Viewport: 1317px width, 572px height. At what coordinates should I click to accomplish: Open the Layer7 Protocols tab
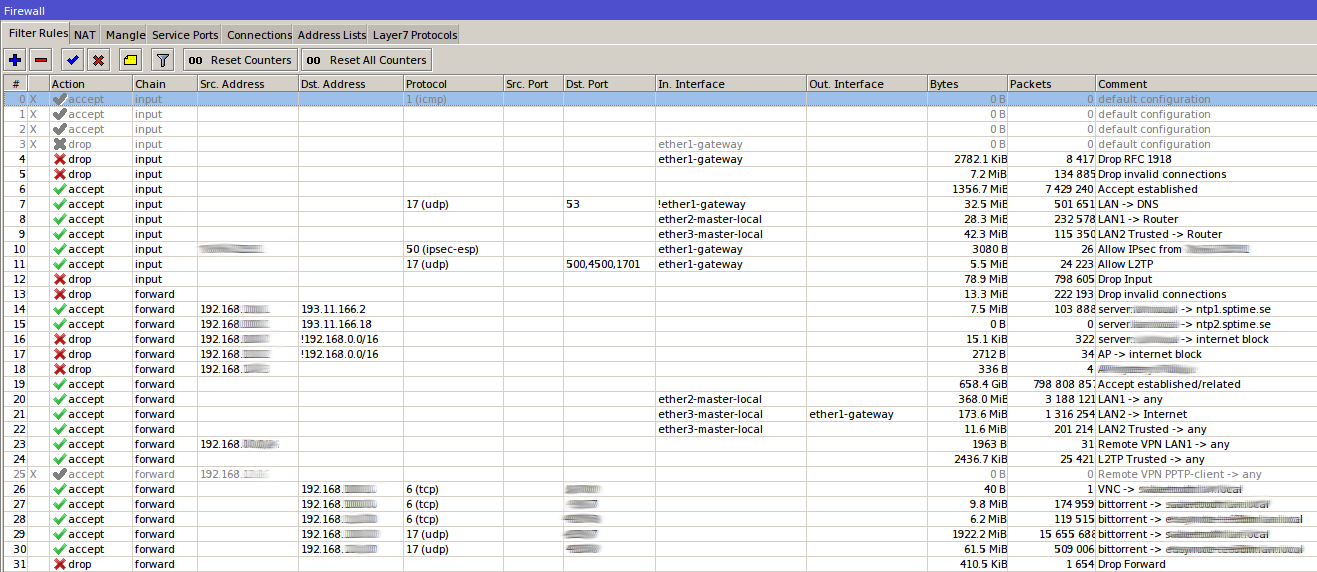pyautogui.click(x=414, y=35)
